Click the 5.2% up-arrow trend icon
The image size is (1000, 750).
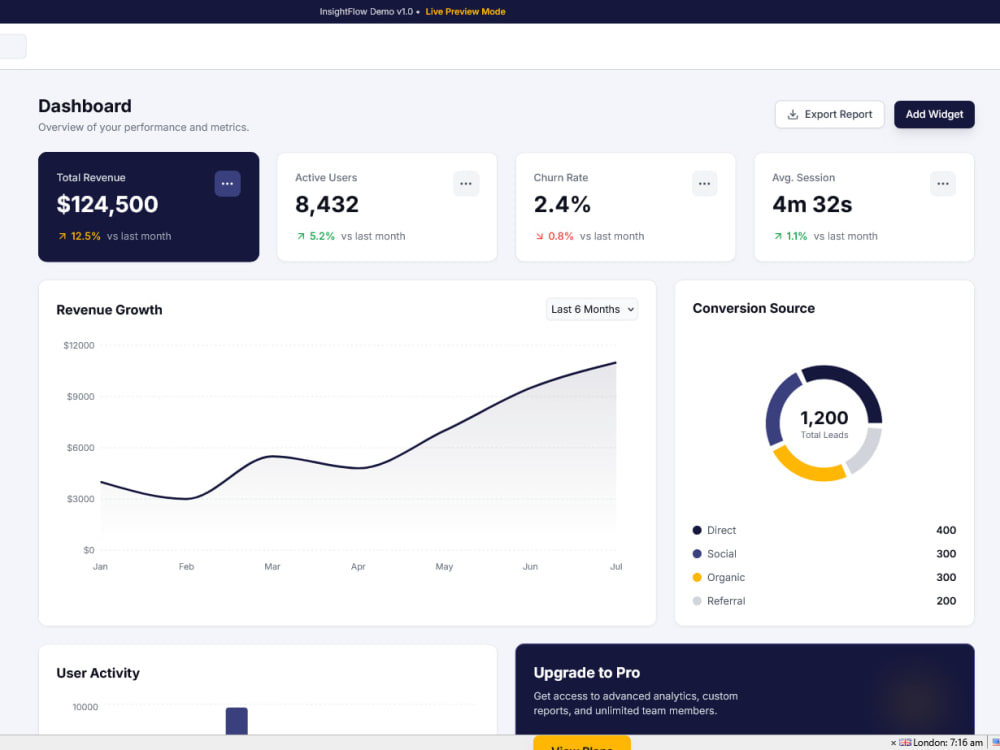[300, 236]
